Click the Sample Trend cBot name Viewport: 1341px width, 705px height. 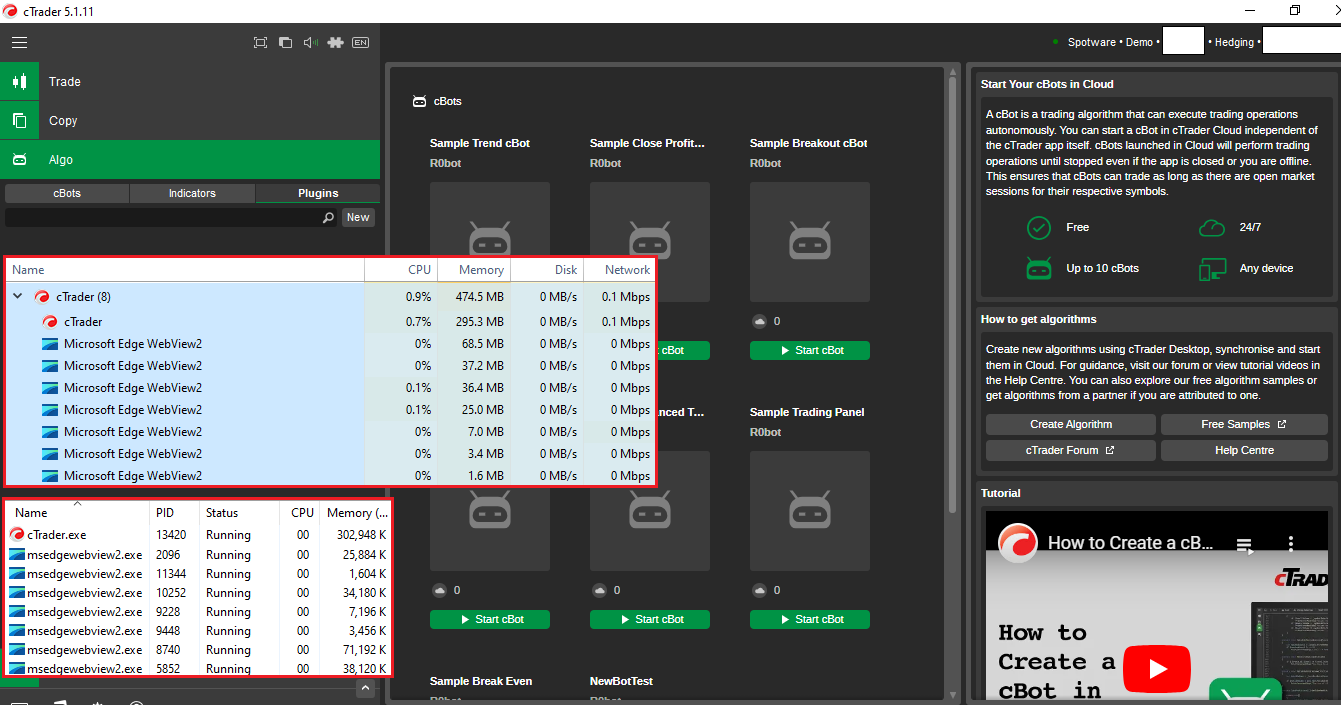[x=480, y=143]
